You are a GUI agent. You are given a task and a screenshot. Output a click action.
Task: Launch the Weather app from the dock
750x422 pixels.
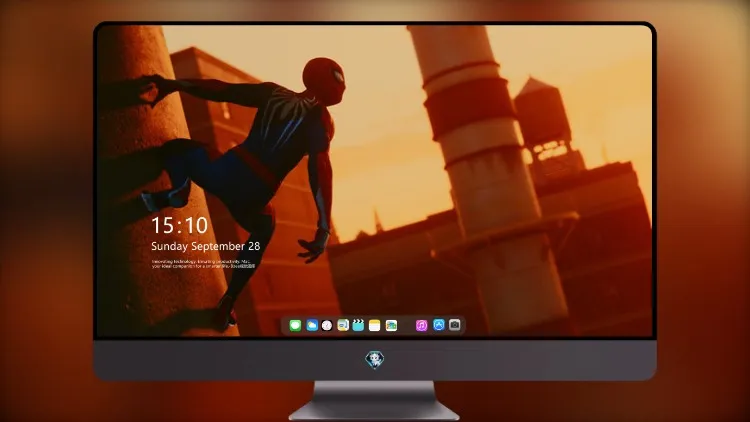tap(312, 325)
